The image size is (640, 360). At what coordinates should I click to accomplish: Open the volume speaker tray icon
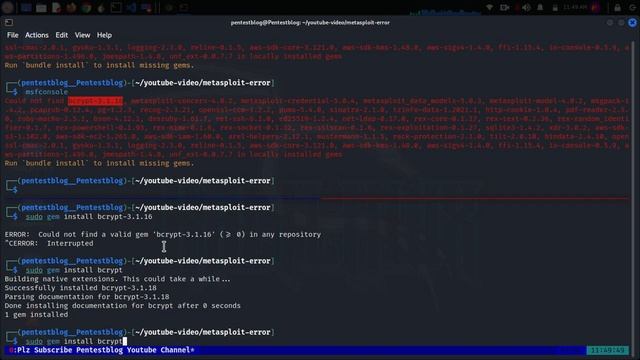527,7
